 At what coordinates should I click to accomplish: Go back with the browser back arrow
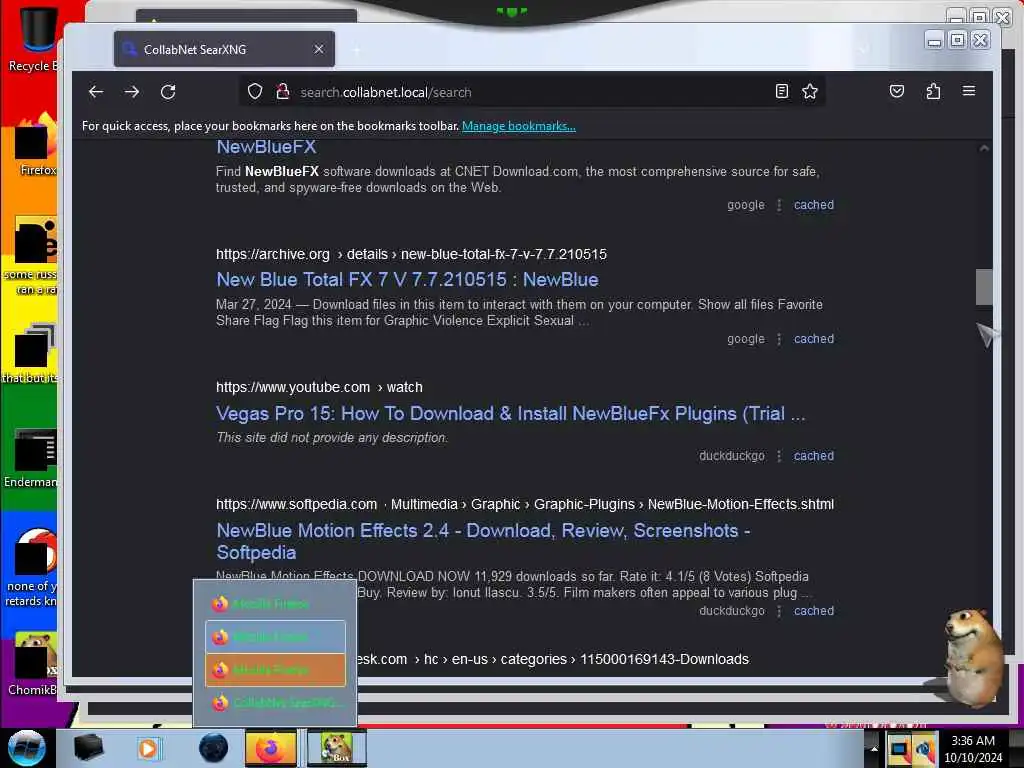pyautogui.click(x=96, y=92)
